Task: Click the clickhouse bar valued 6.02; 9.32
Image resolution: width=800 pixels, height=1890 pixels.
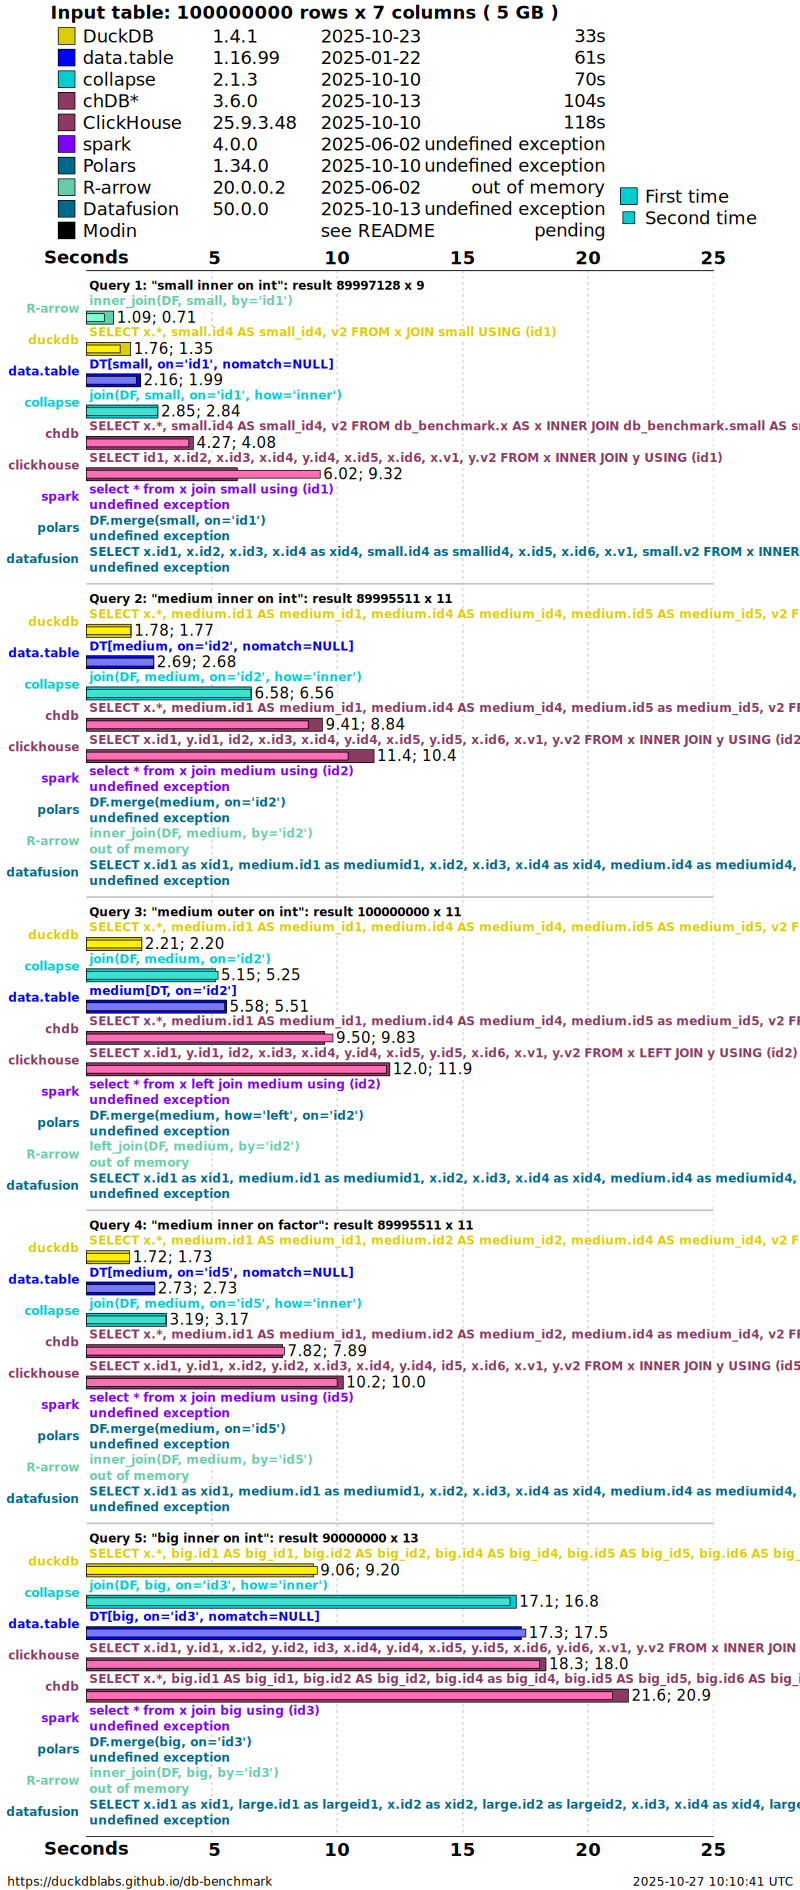Action: (x=203, y=474)
